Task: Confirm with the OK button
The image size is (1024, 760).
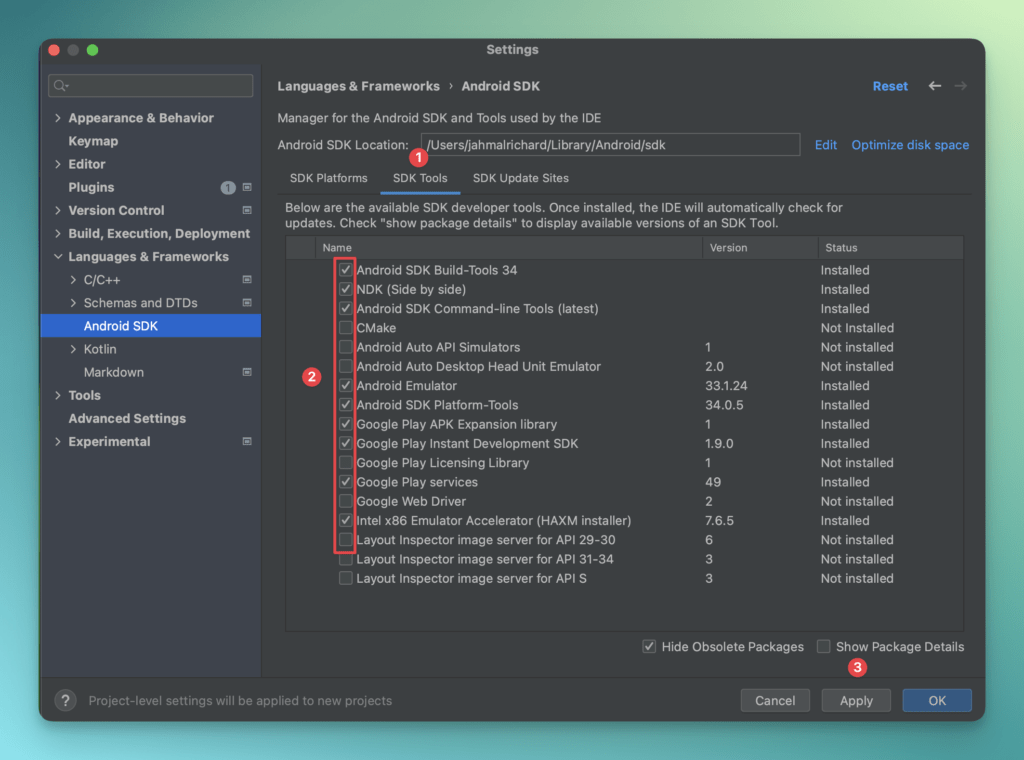Action: (x=937, y=701)
